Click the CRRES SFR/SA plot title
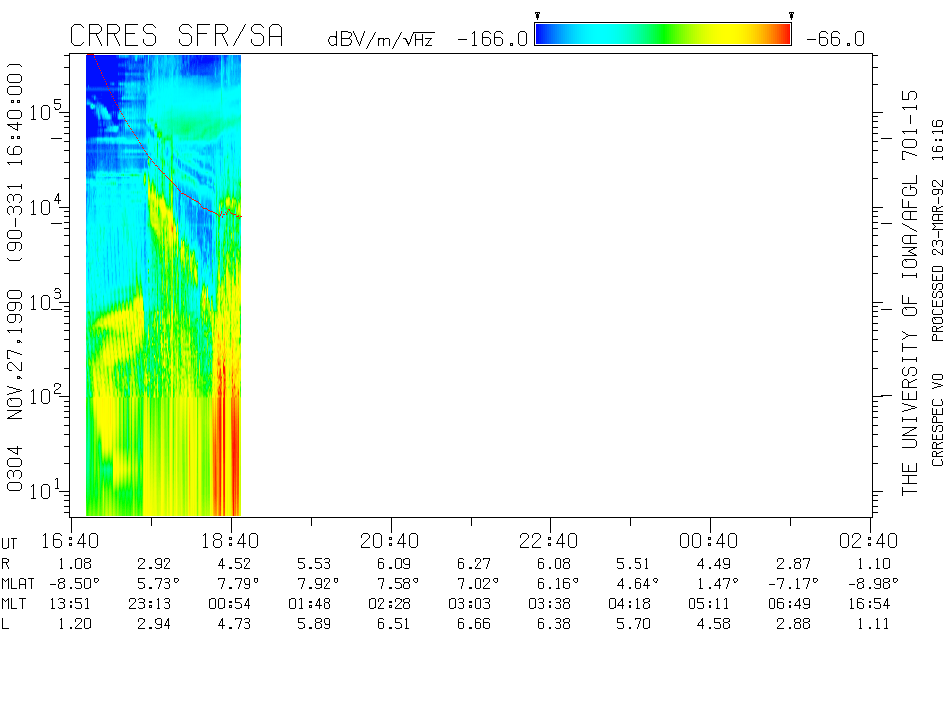Screen dimensions: 945x720 click(x=177, y=37)
